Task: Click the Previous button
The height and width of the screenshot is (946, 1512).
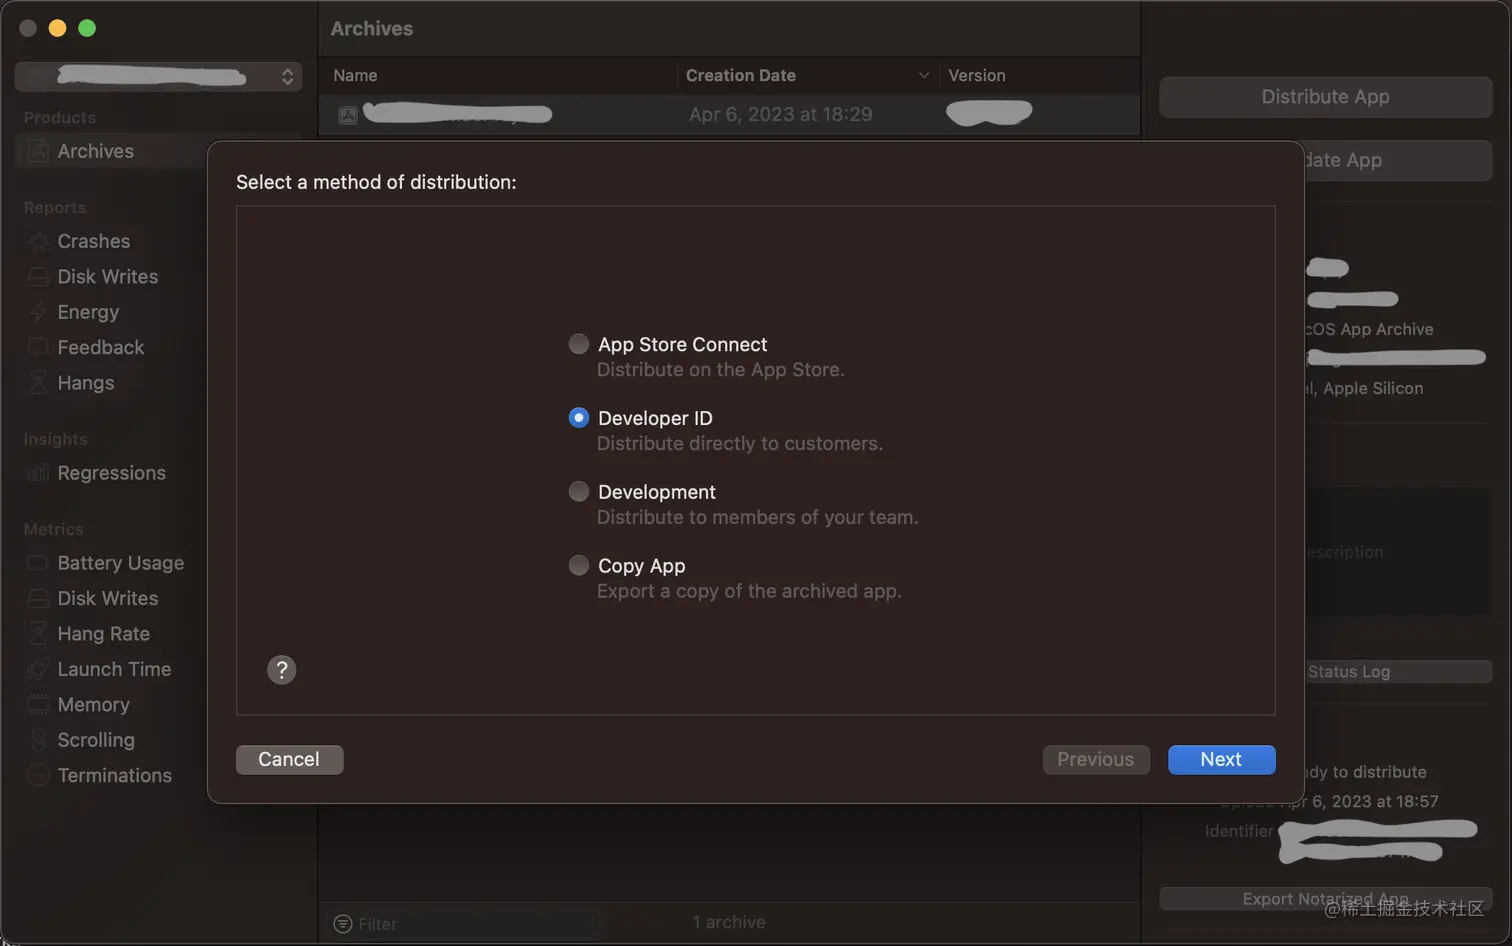Action: coord(1096,759)
